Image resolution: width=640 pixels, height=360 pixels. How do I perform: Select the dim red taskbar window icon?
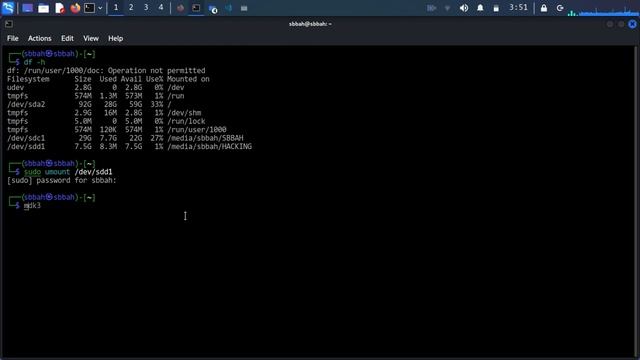180,8
